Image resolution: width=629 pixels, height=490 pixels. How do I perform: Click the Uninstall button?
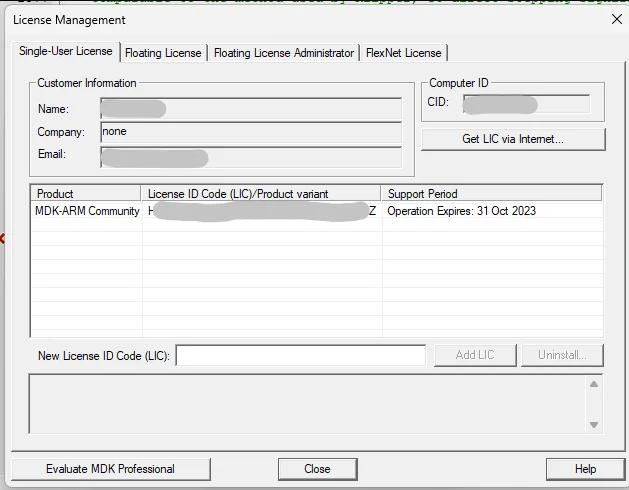(x=562, y=355)
